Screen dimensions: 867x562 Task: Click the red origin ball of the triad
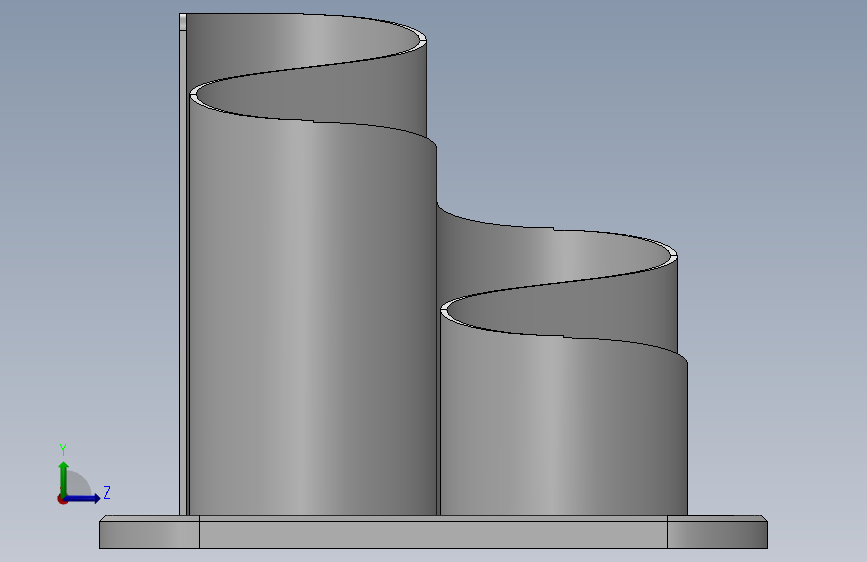pyautogui.click(x=62, y=499)
